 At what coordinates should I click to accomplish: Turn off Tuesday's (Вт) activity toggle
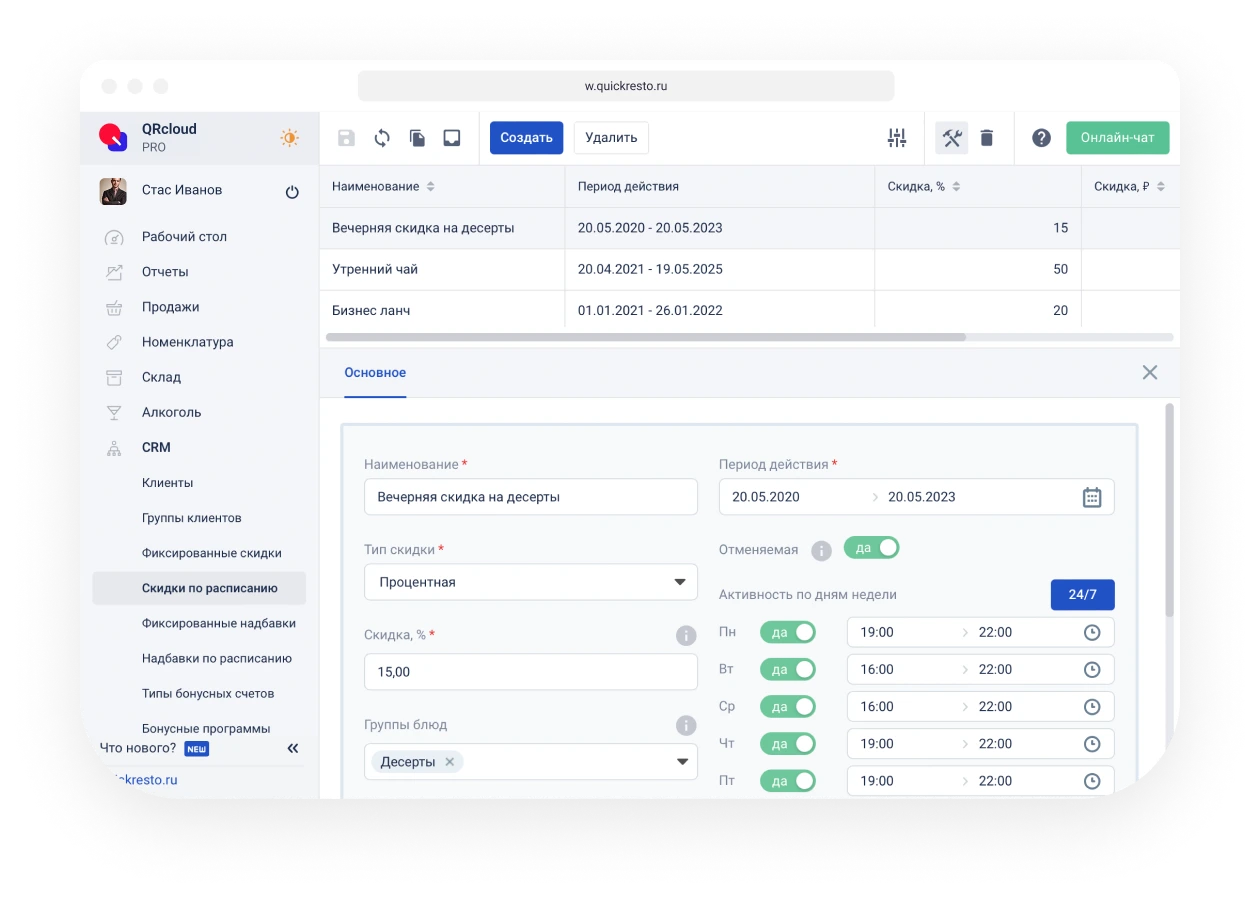pos(787,669)
